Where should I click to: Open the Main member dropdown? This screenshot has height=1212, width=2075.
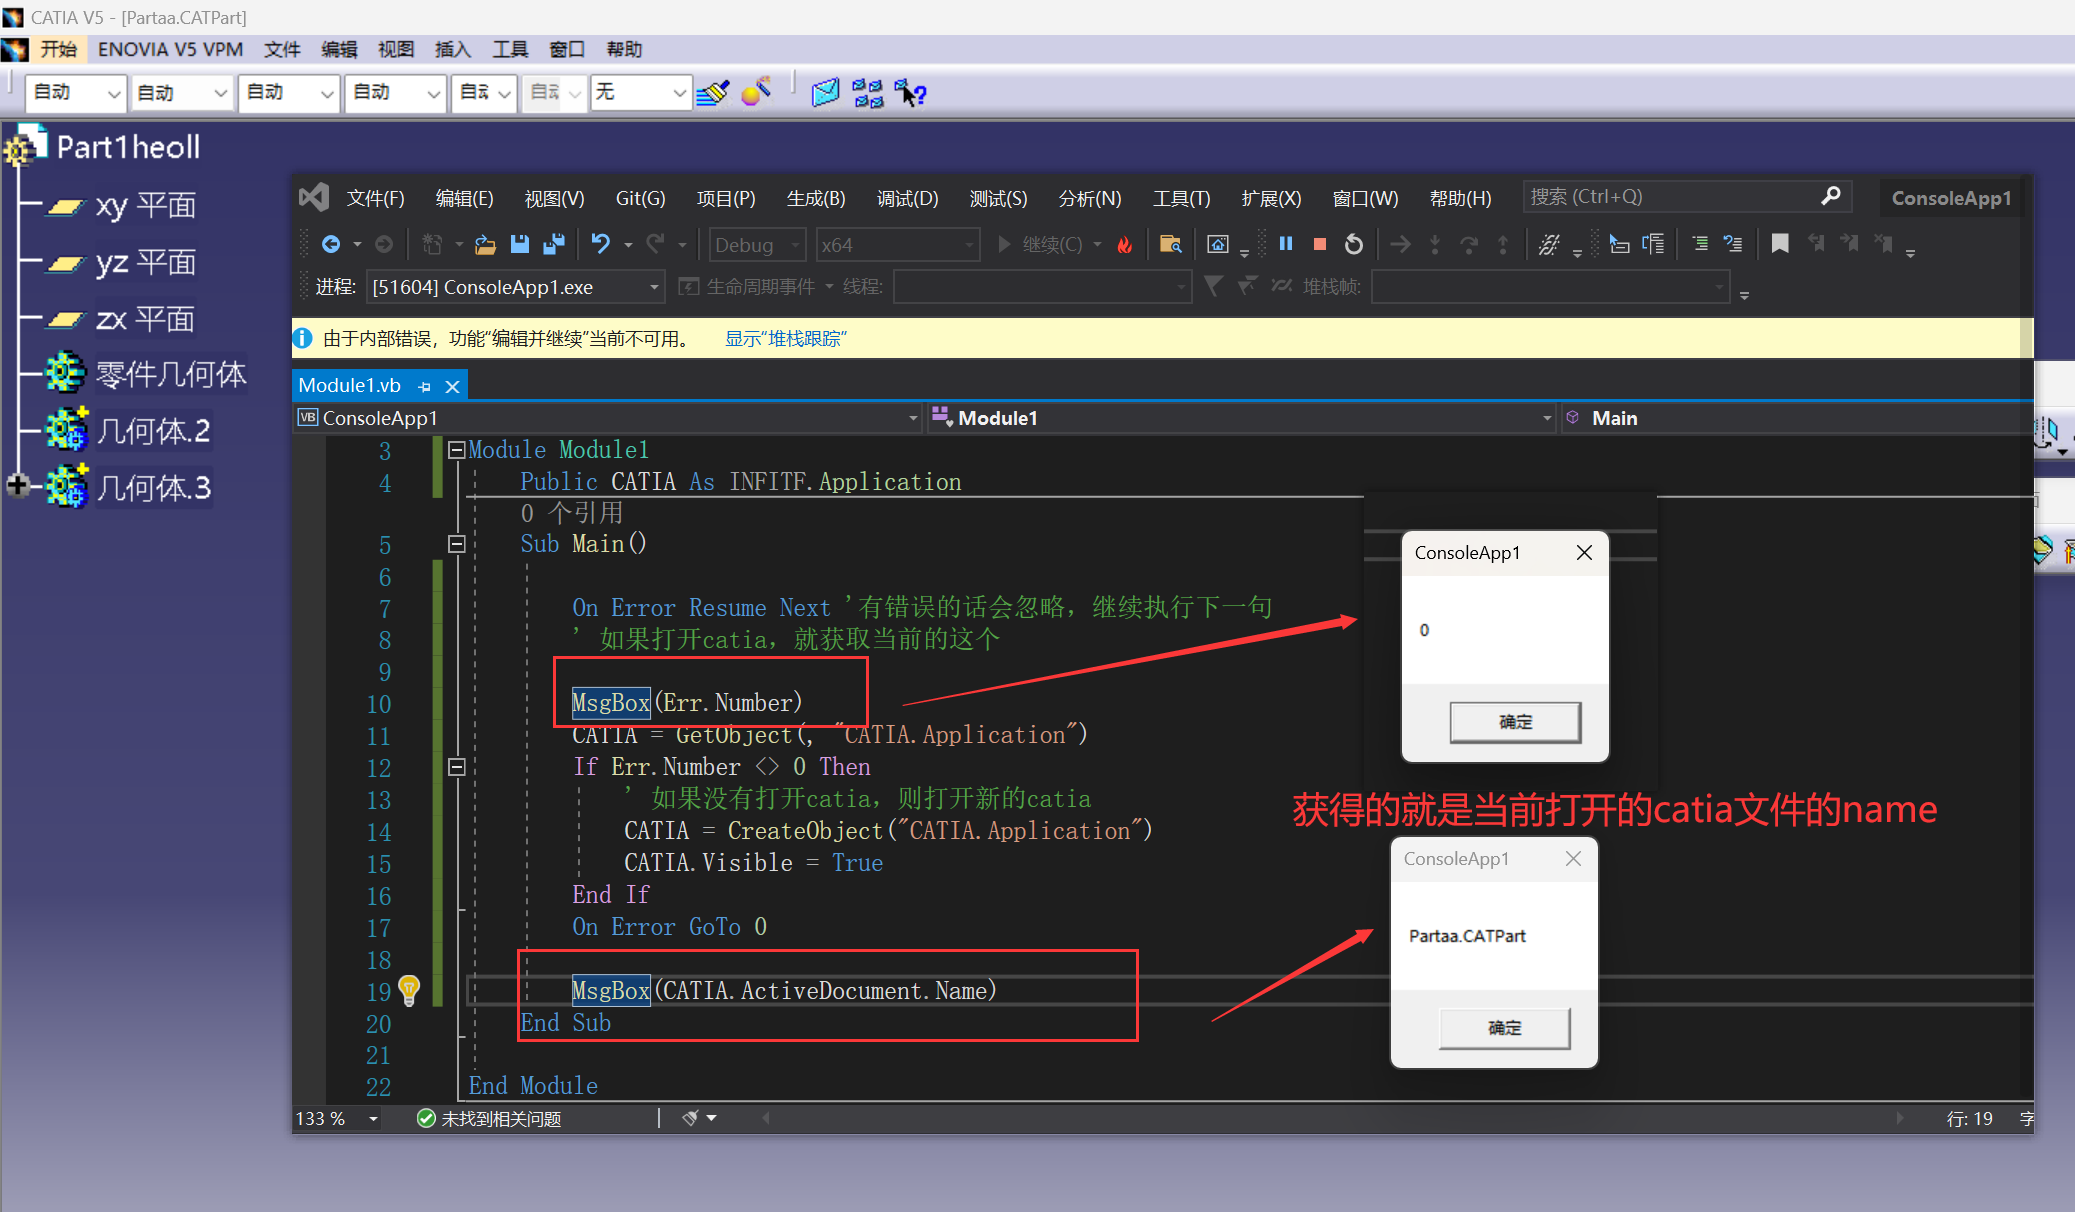coord(1797,418)
